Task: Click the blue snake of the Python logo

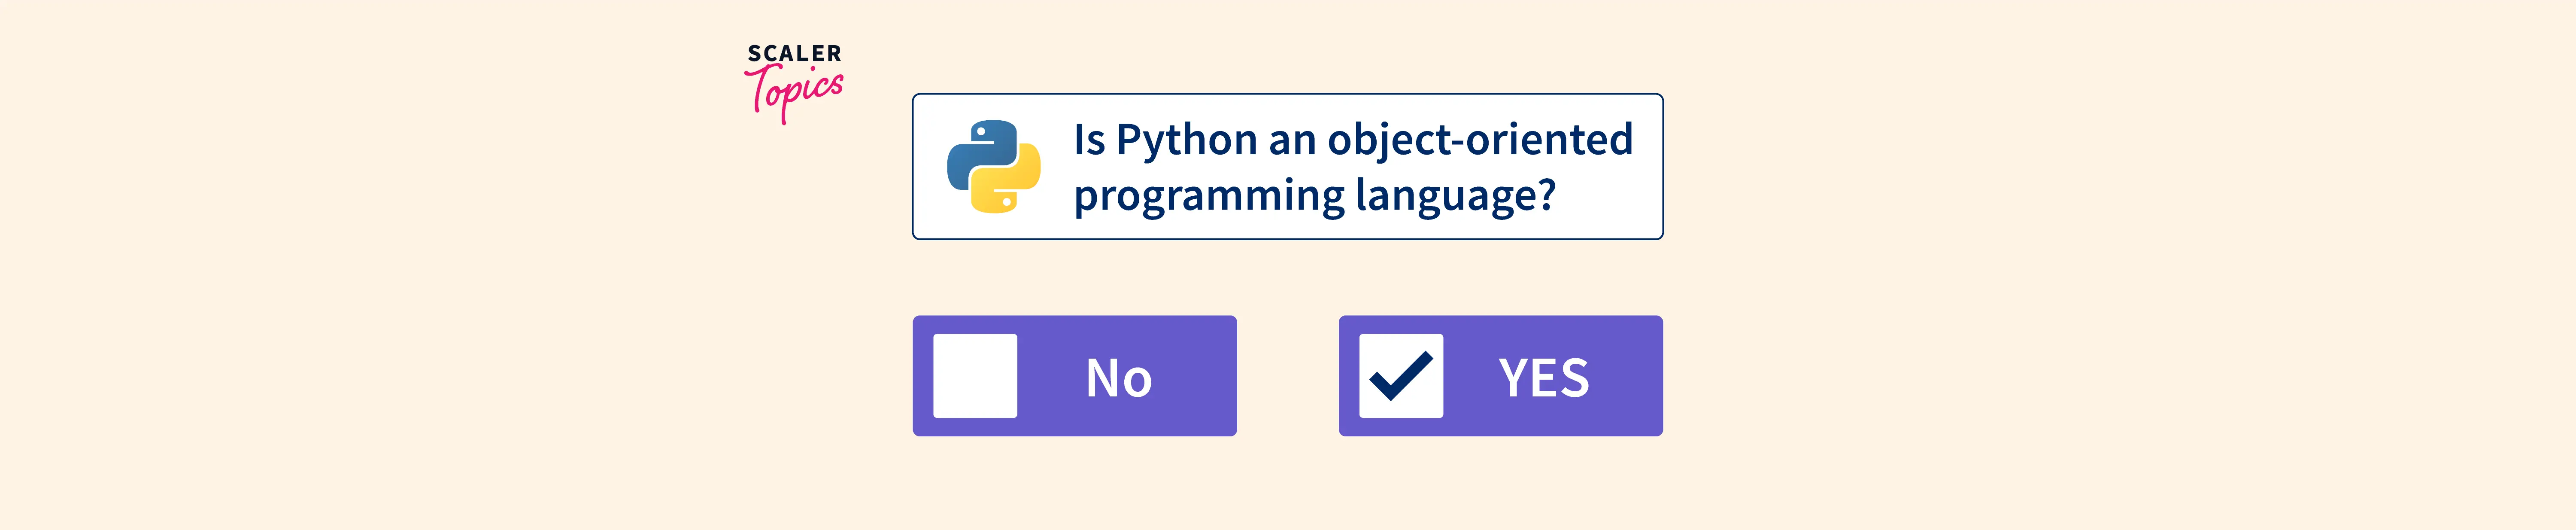Action: click(975, 150)
